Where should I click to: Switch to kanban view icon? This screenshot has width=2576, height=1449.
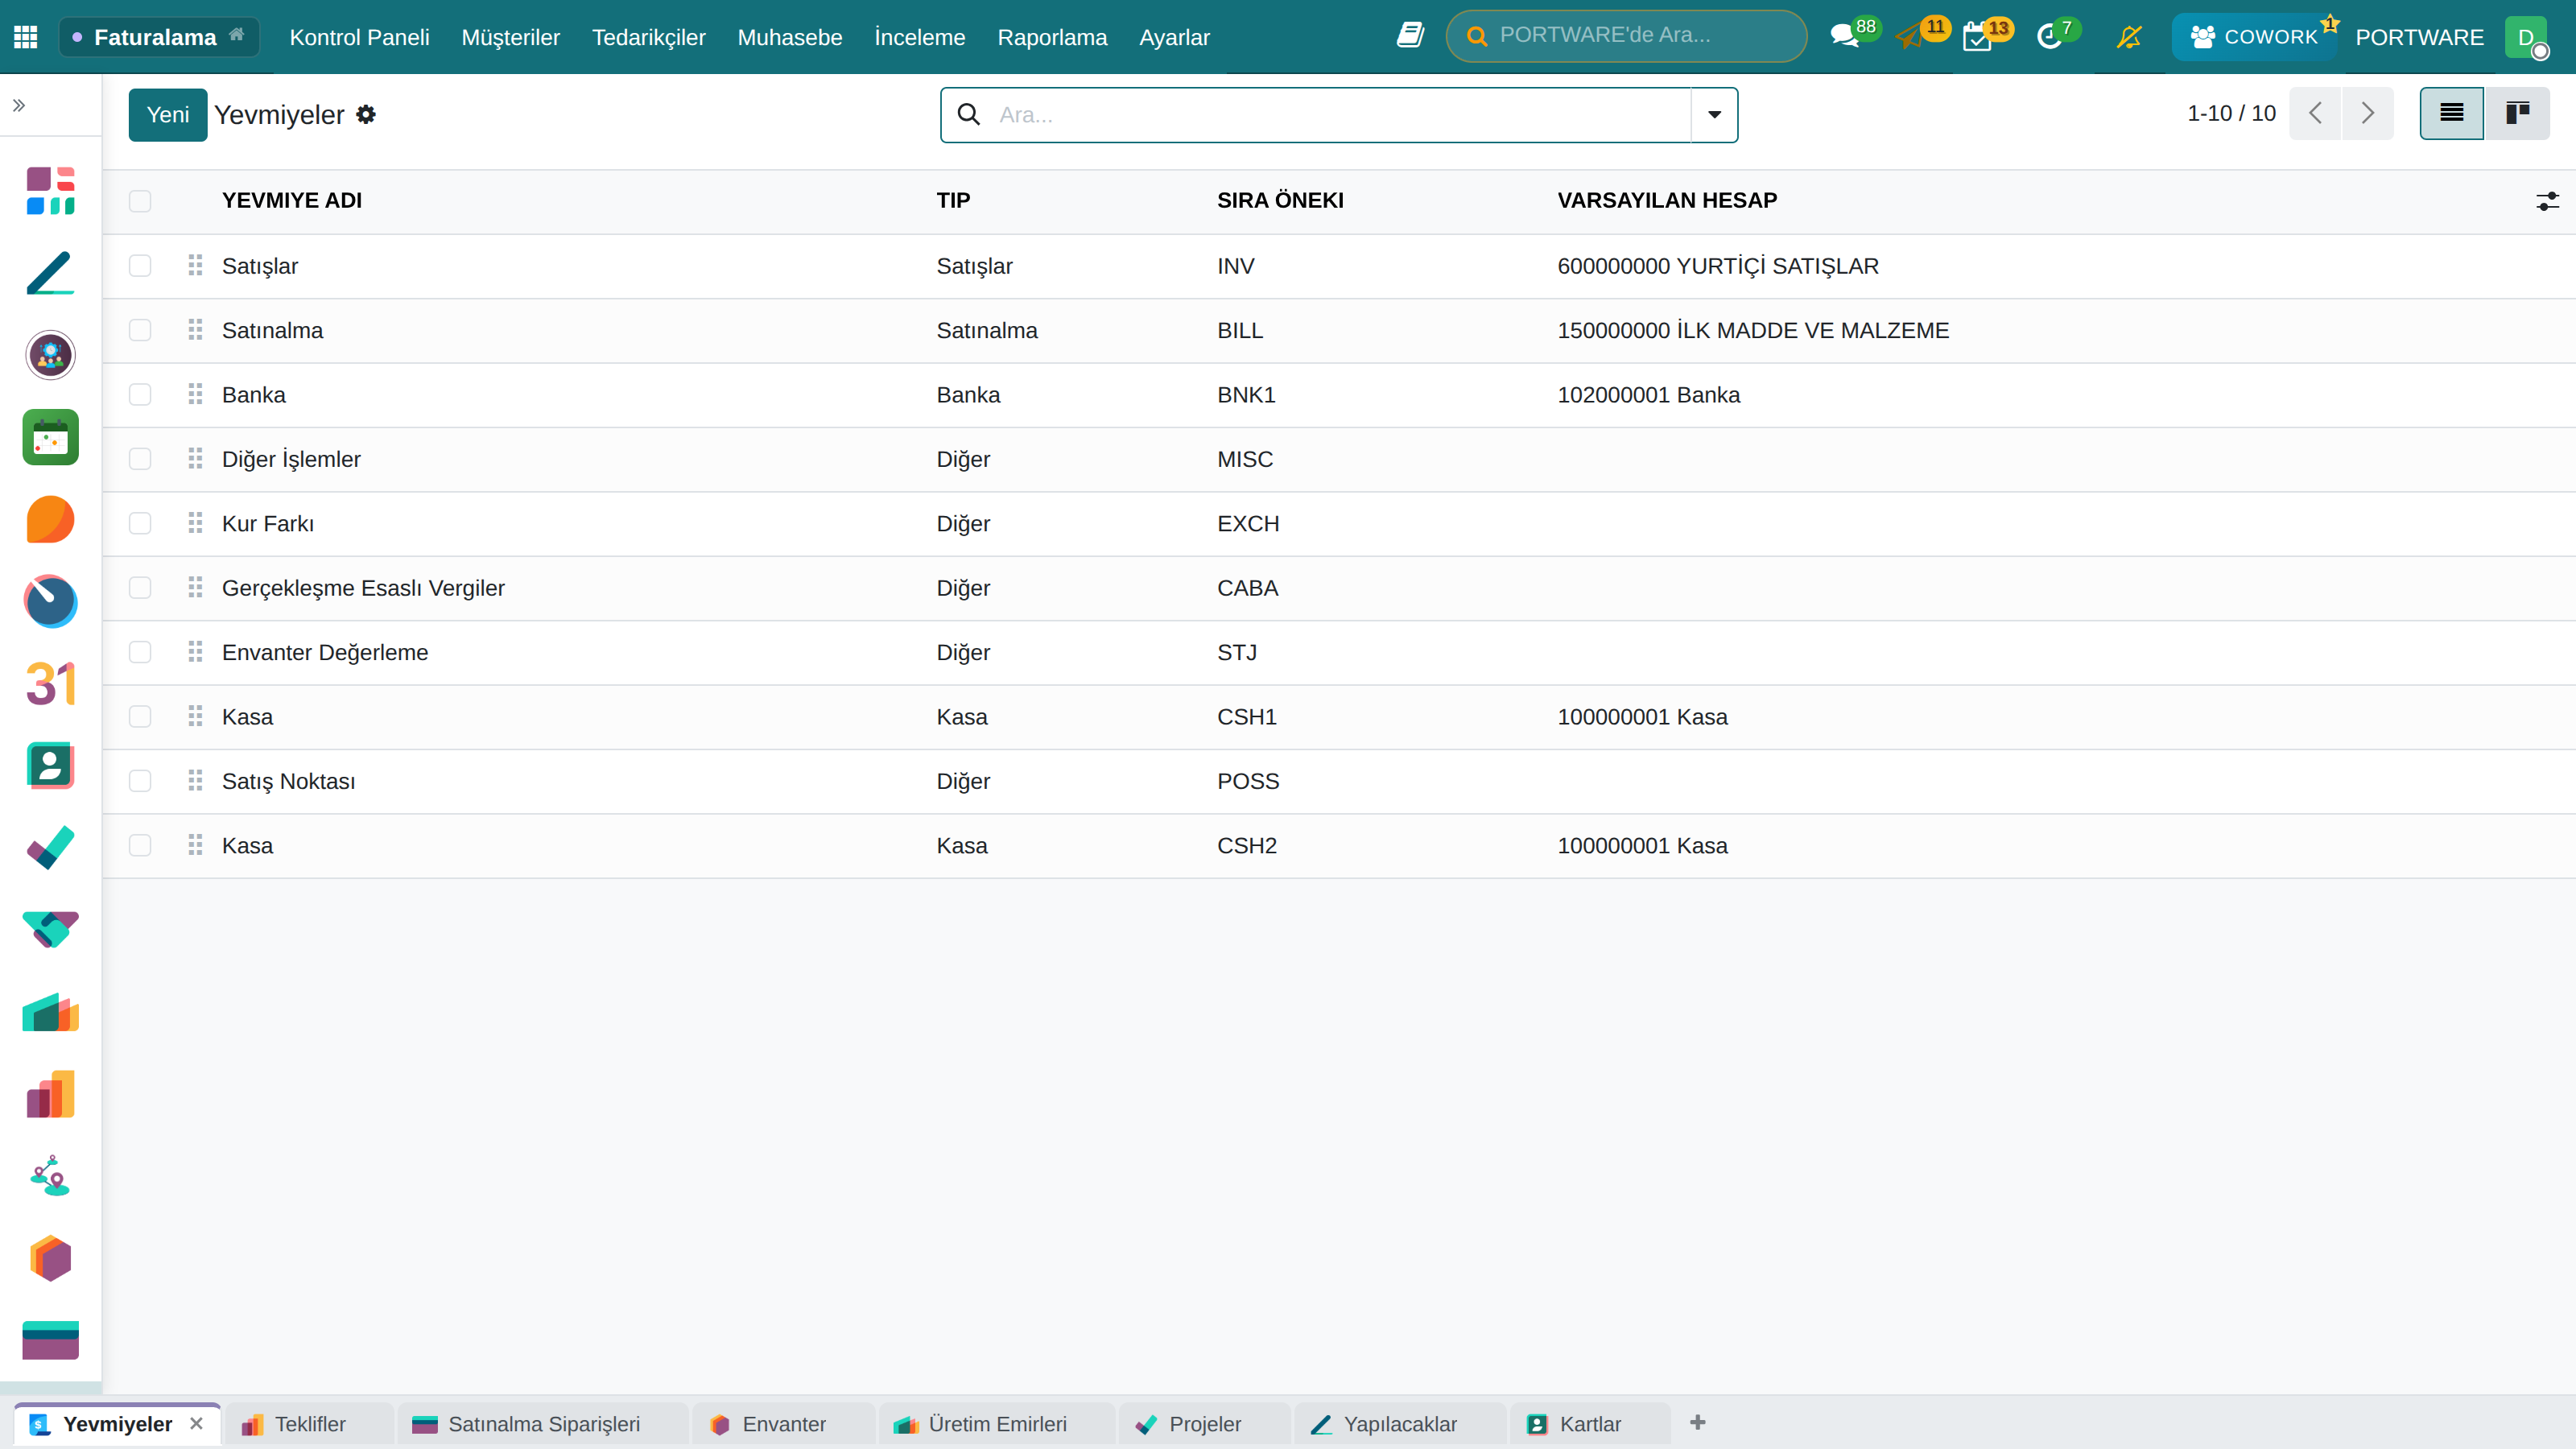tap(2517, 114)
